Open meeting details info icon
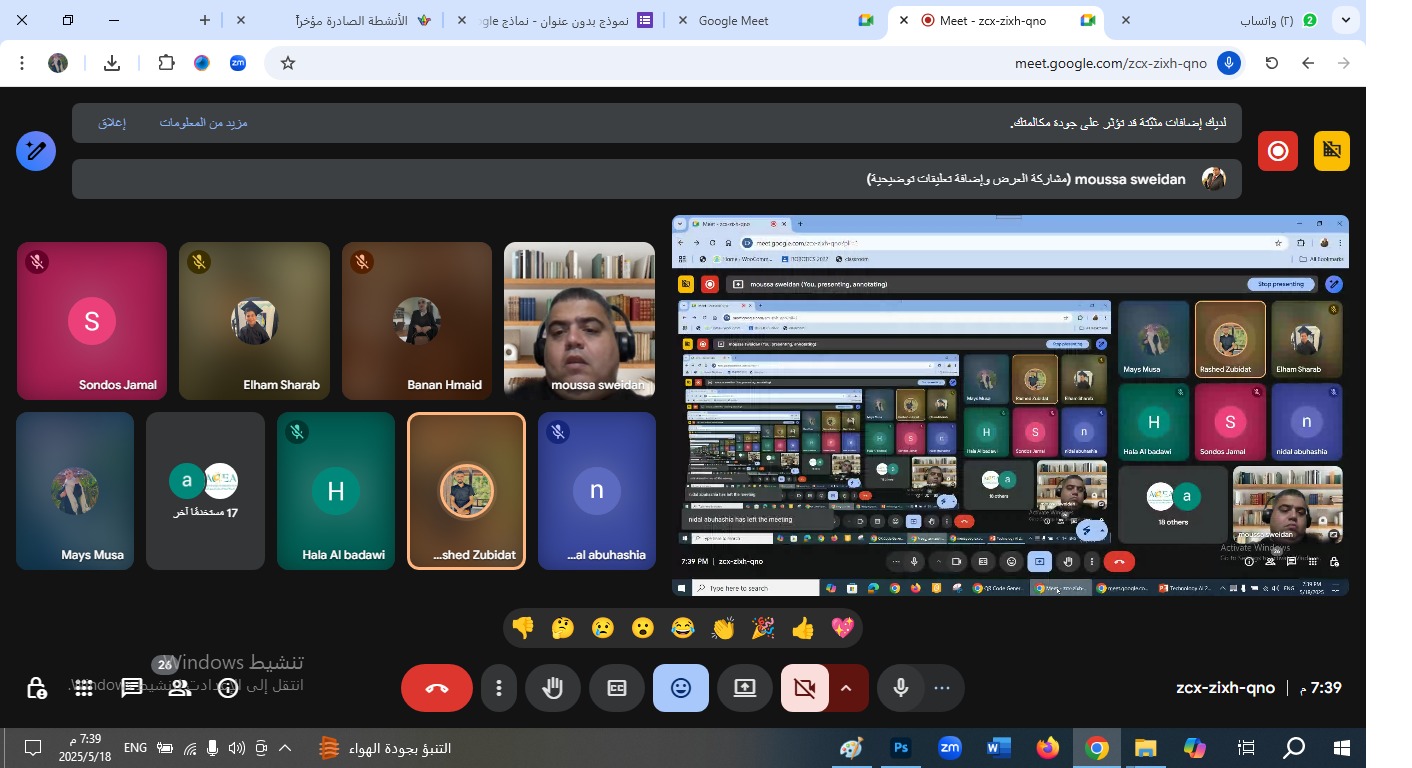Screen dimensions: 1412x768 click(228, 688)
